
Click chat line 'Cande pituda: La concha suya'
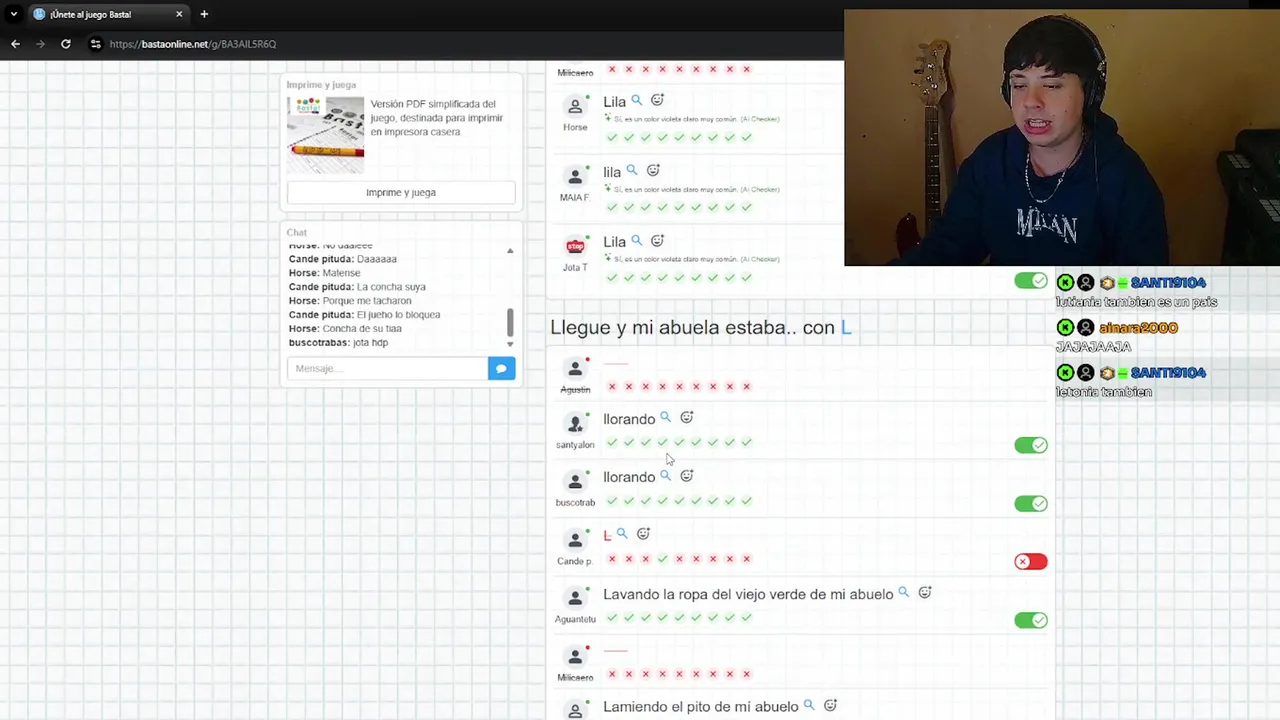click(357, 287)
